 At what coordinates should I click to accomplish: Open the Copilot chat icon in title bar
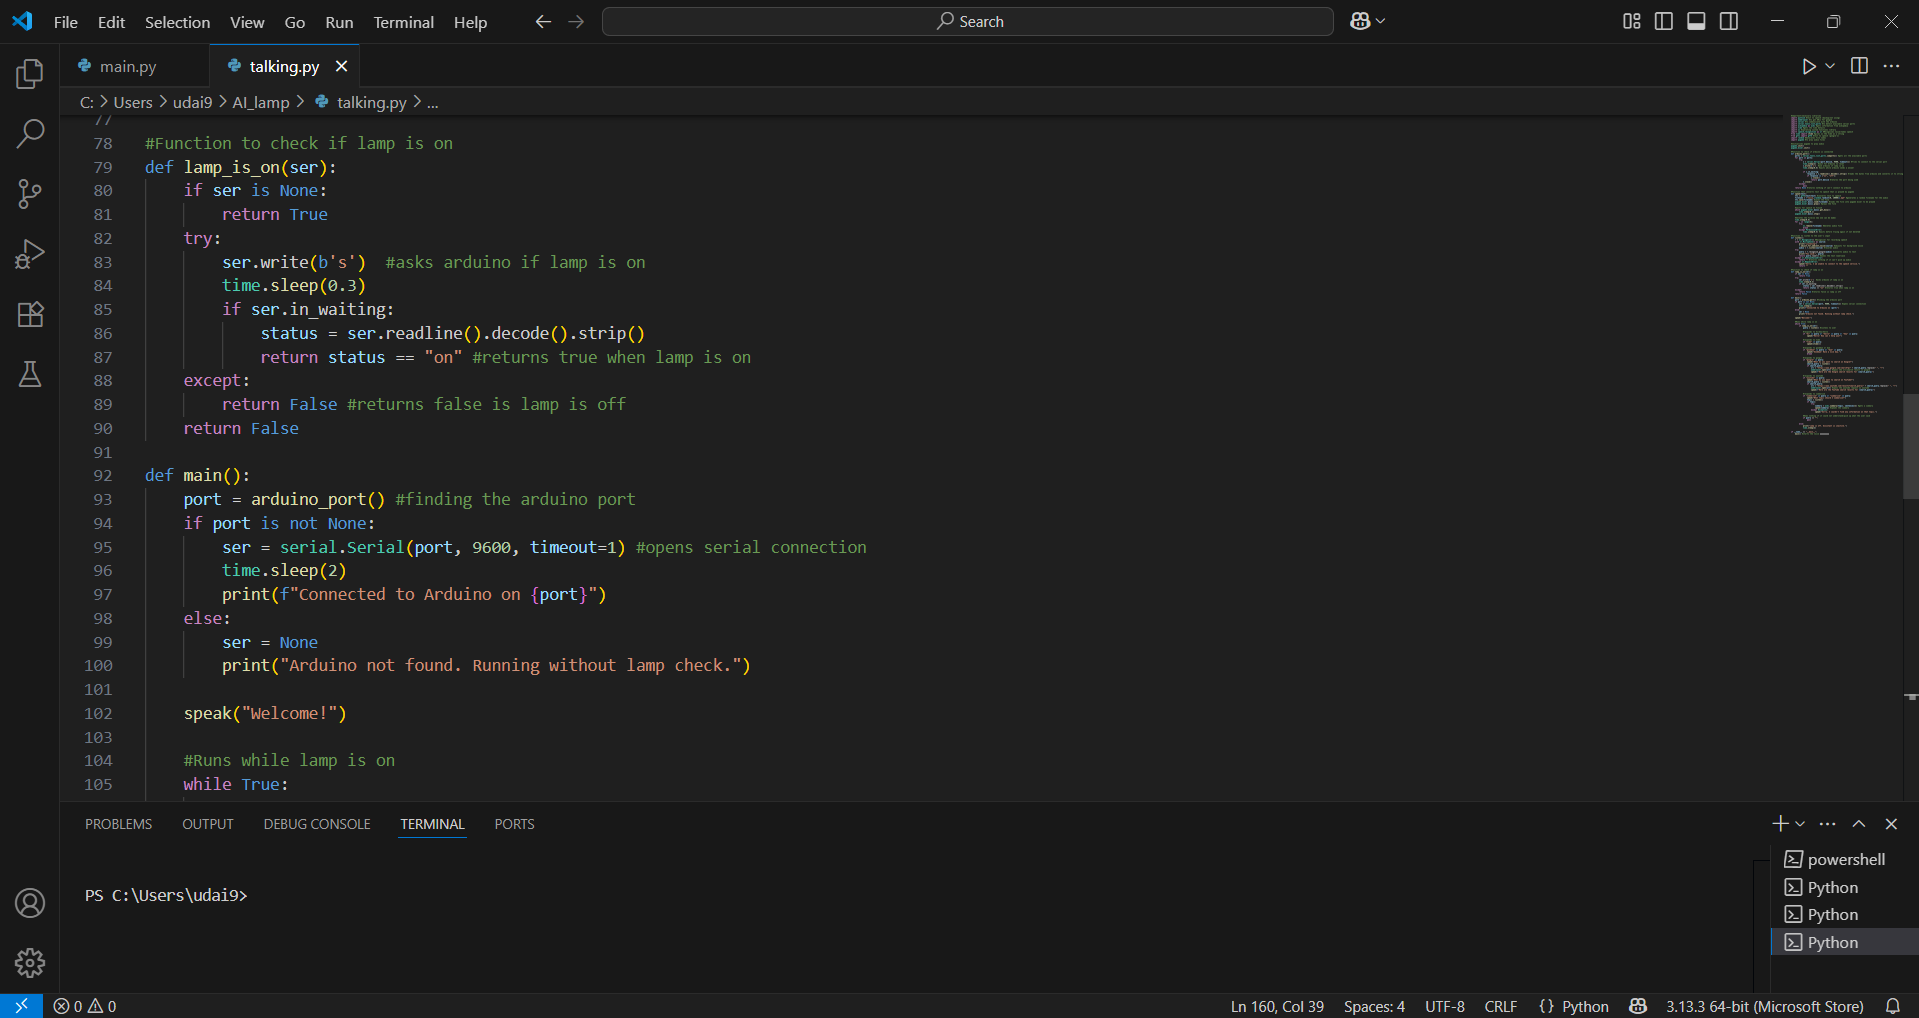pyautogui.click(x=1360, y=21)
